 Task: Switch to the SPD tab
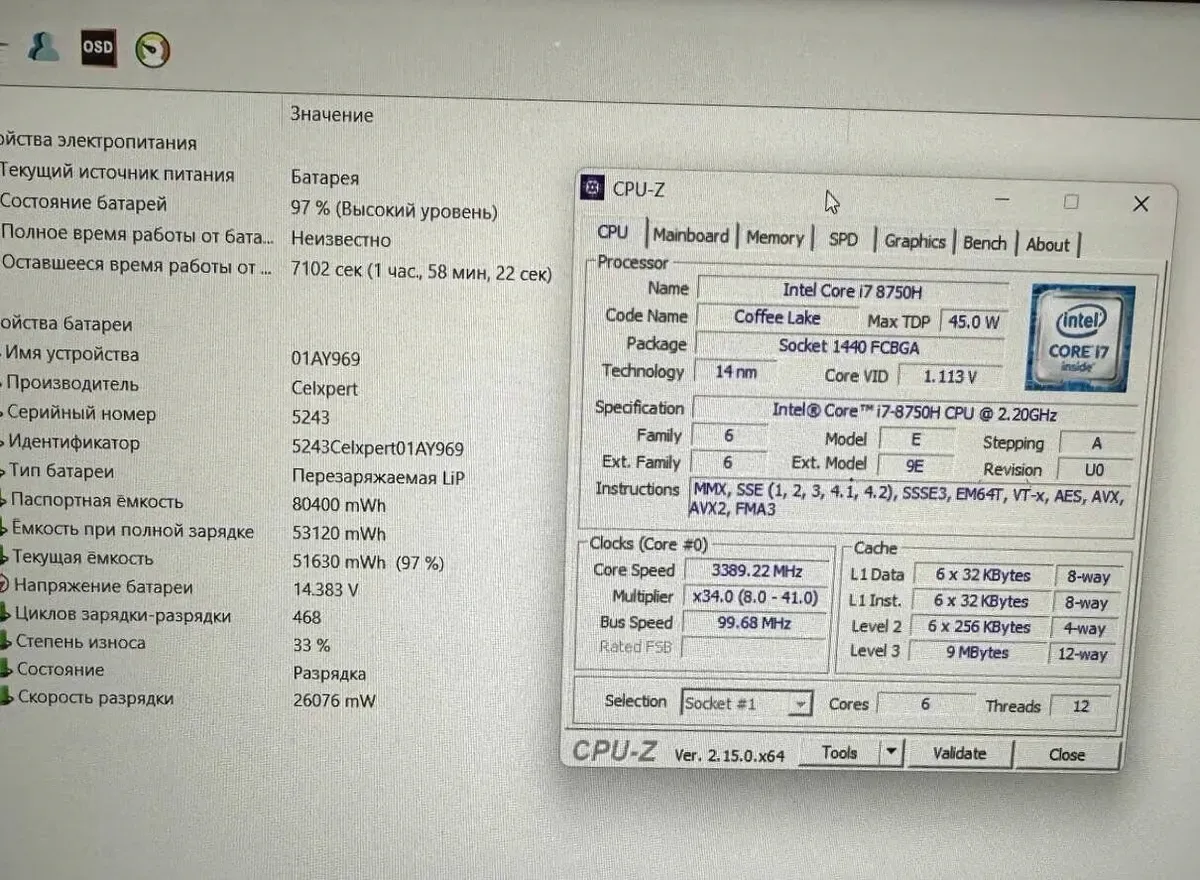point(843,240)
